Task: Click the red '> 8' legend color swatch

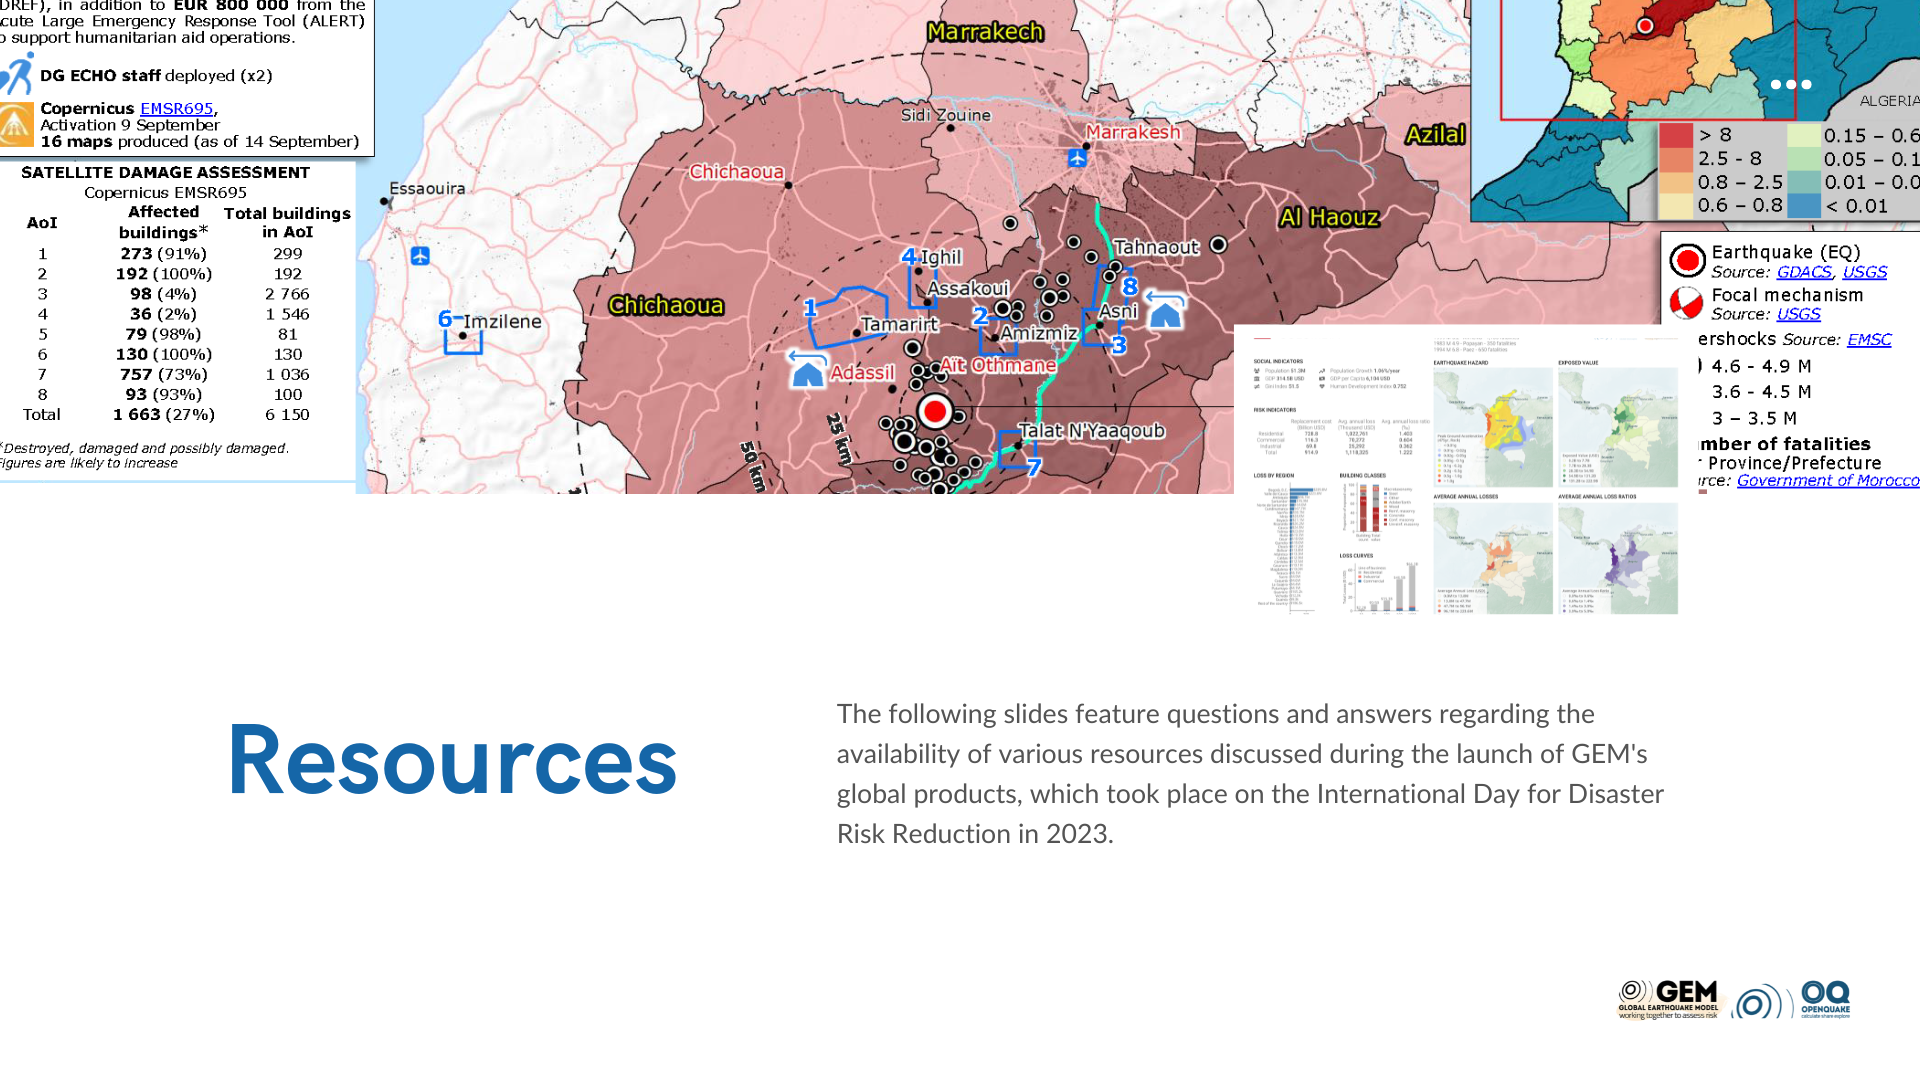Action: tap(1676, 135)
